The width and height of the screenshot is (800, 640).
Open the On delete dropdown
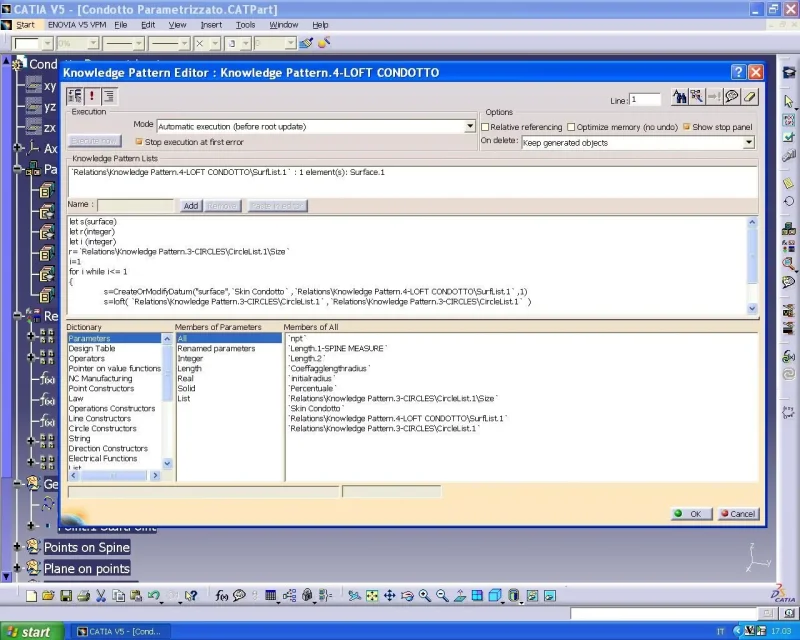[x=748, y=142]
